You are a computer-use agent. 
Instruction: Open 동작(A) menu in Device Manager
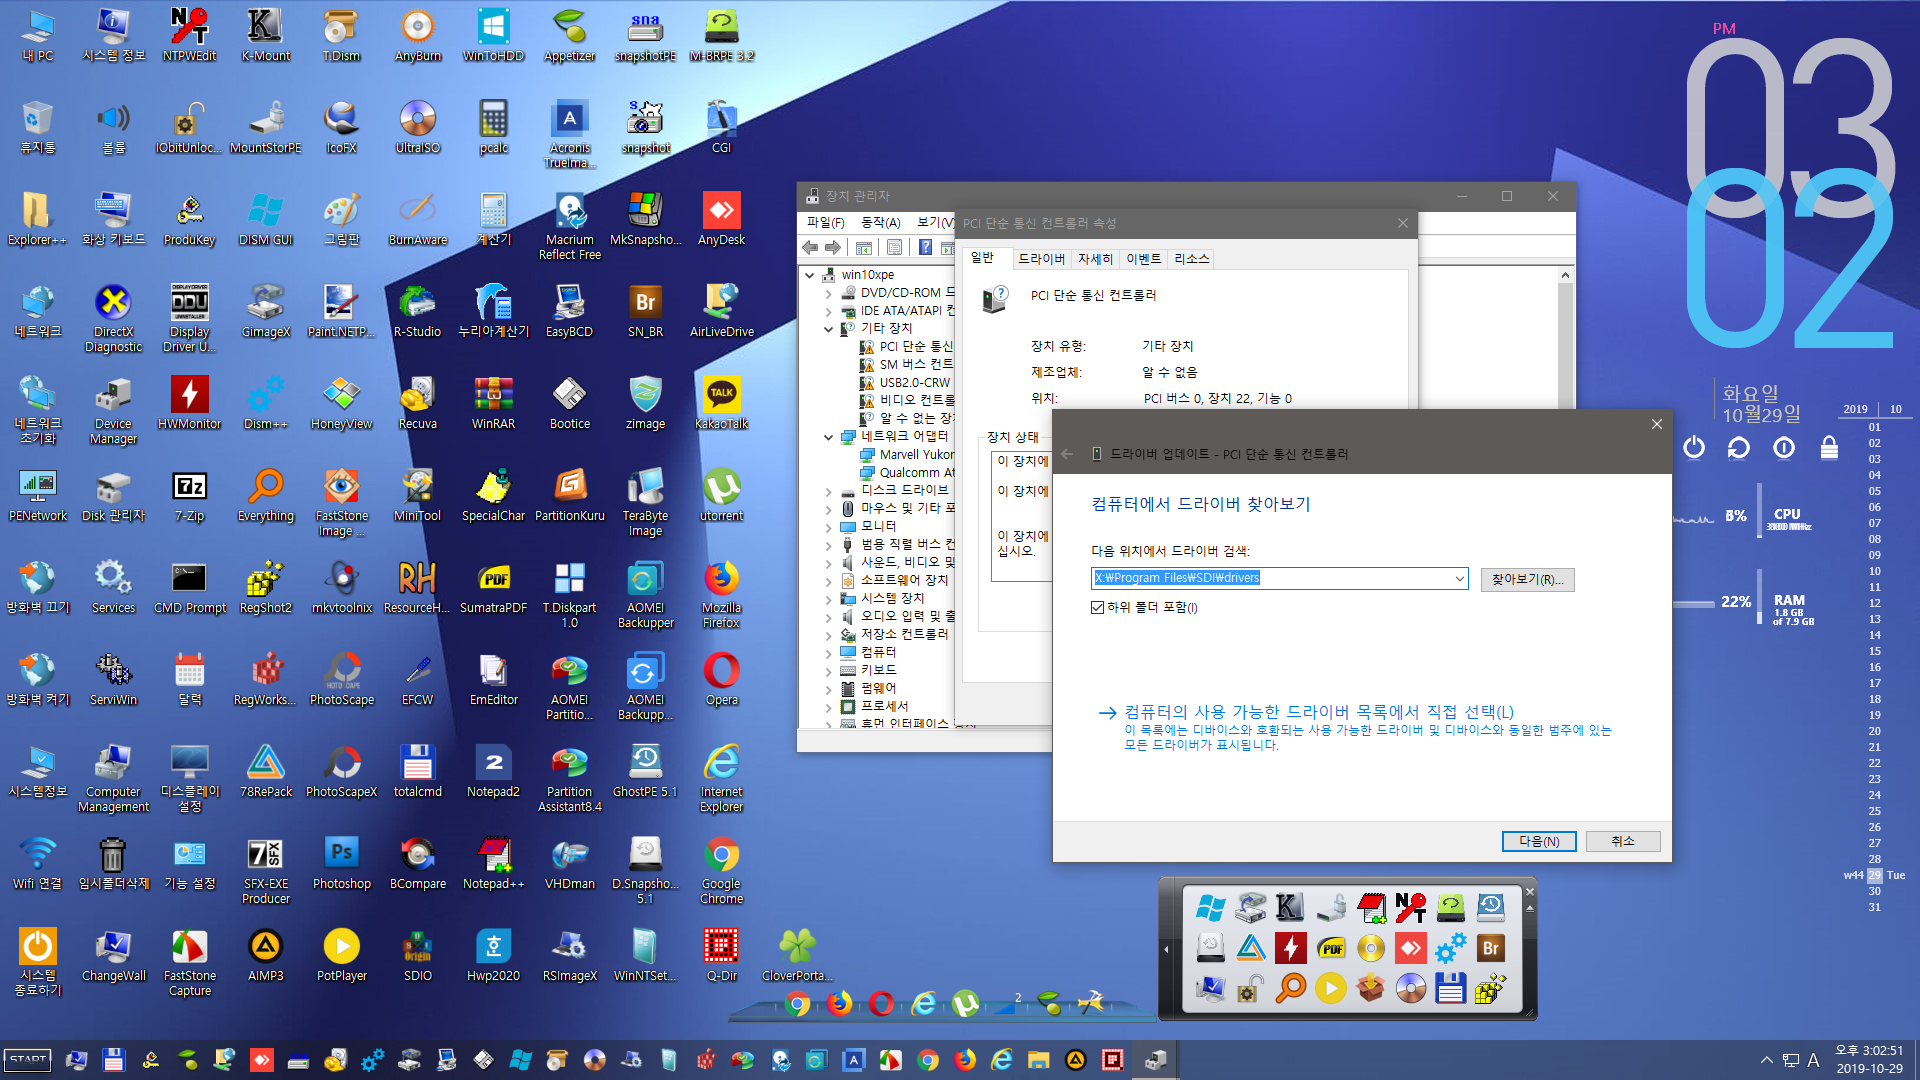[880, 222]
